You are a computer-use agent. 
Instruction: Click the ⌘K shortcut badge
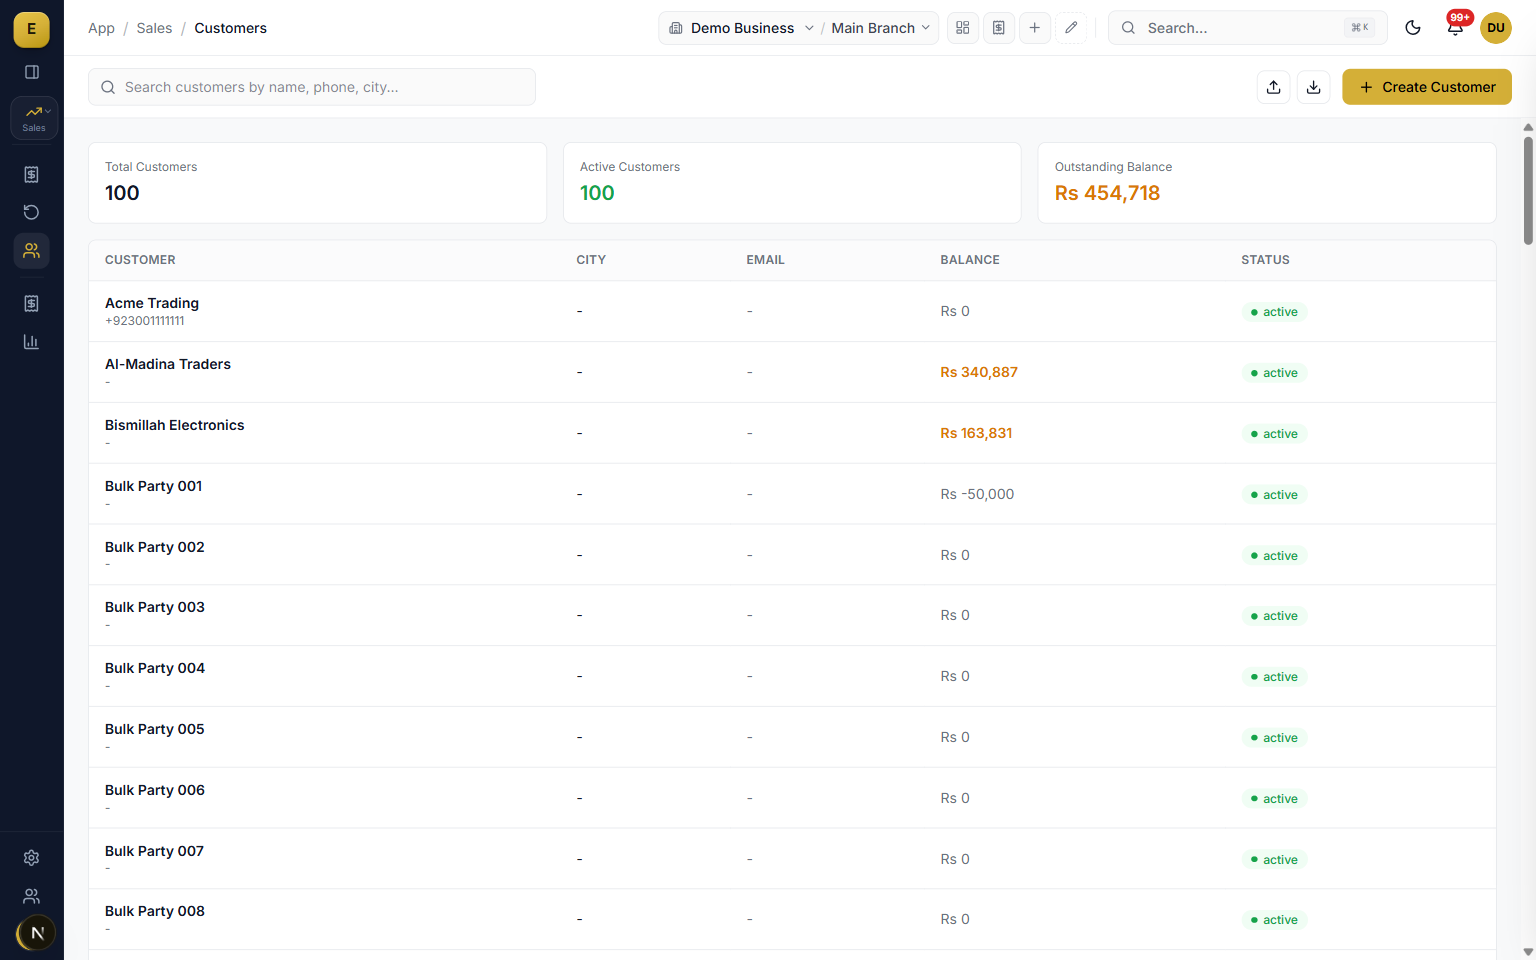coord(1360,28)
